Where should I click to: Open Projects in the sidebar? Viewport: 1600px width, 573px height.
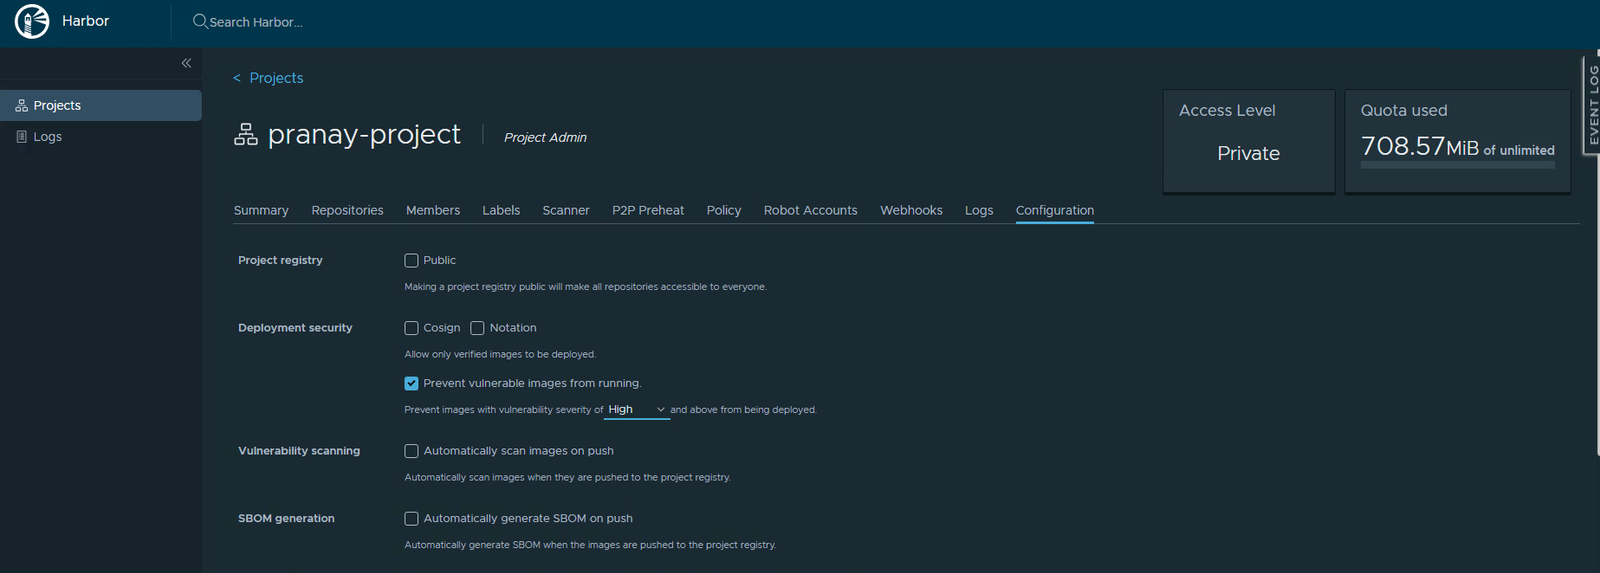tap(101, 105)
